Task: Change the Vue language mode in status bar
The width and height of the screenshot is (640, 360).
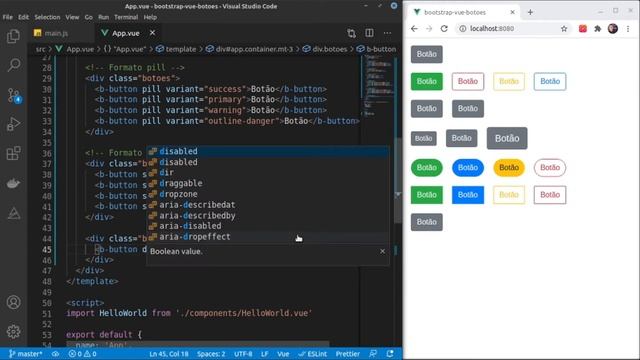Action: 283,354
